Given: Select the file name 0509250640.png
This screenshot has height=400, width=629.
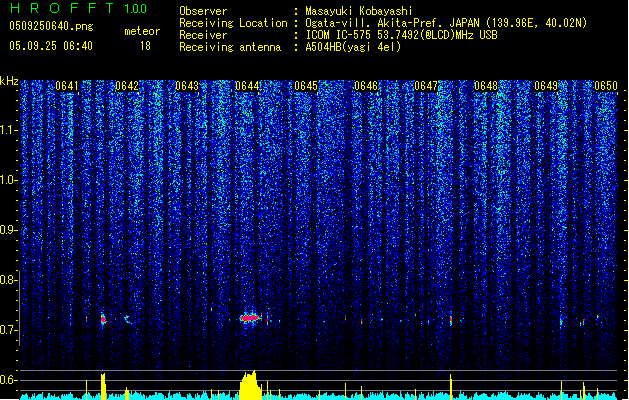Looking at the screenshot, I should [51, 27].
